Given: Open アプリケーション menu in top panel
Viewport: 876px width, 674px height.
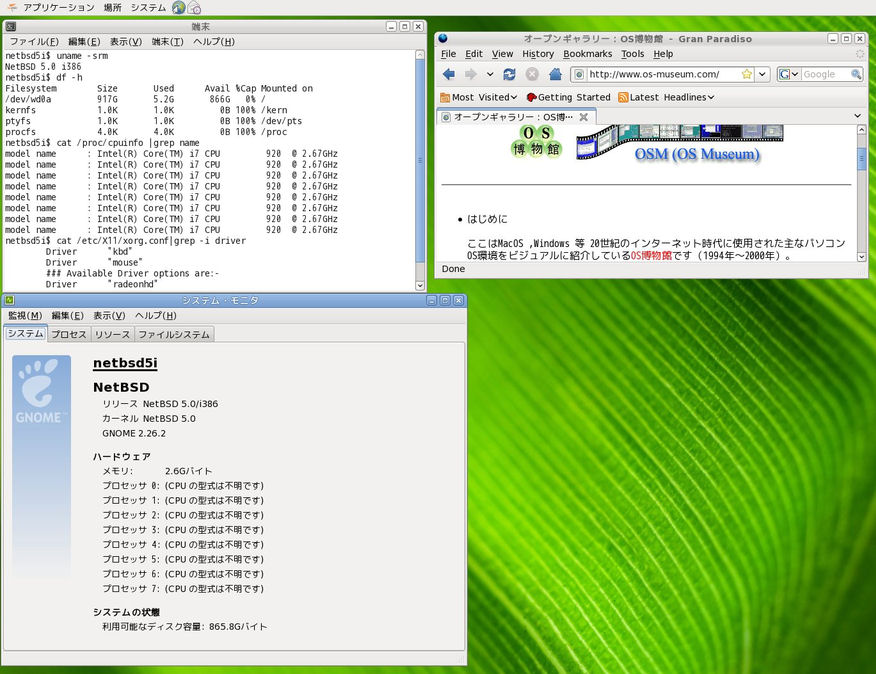Looking at the screenshot, I should click(59, 7).
